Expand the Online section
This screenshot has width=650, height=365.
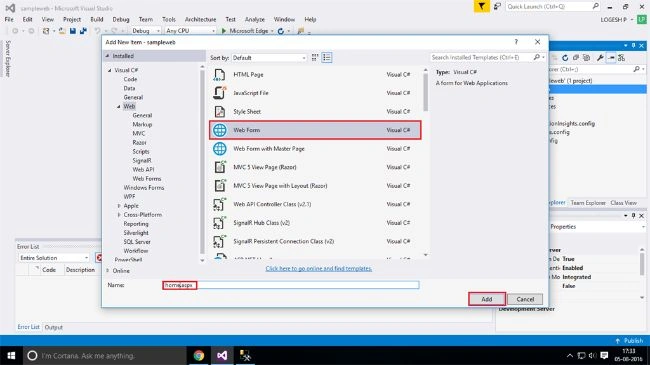[107, 270]
